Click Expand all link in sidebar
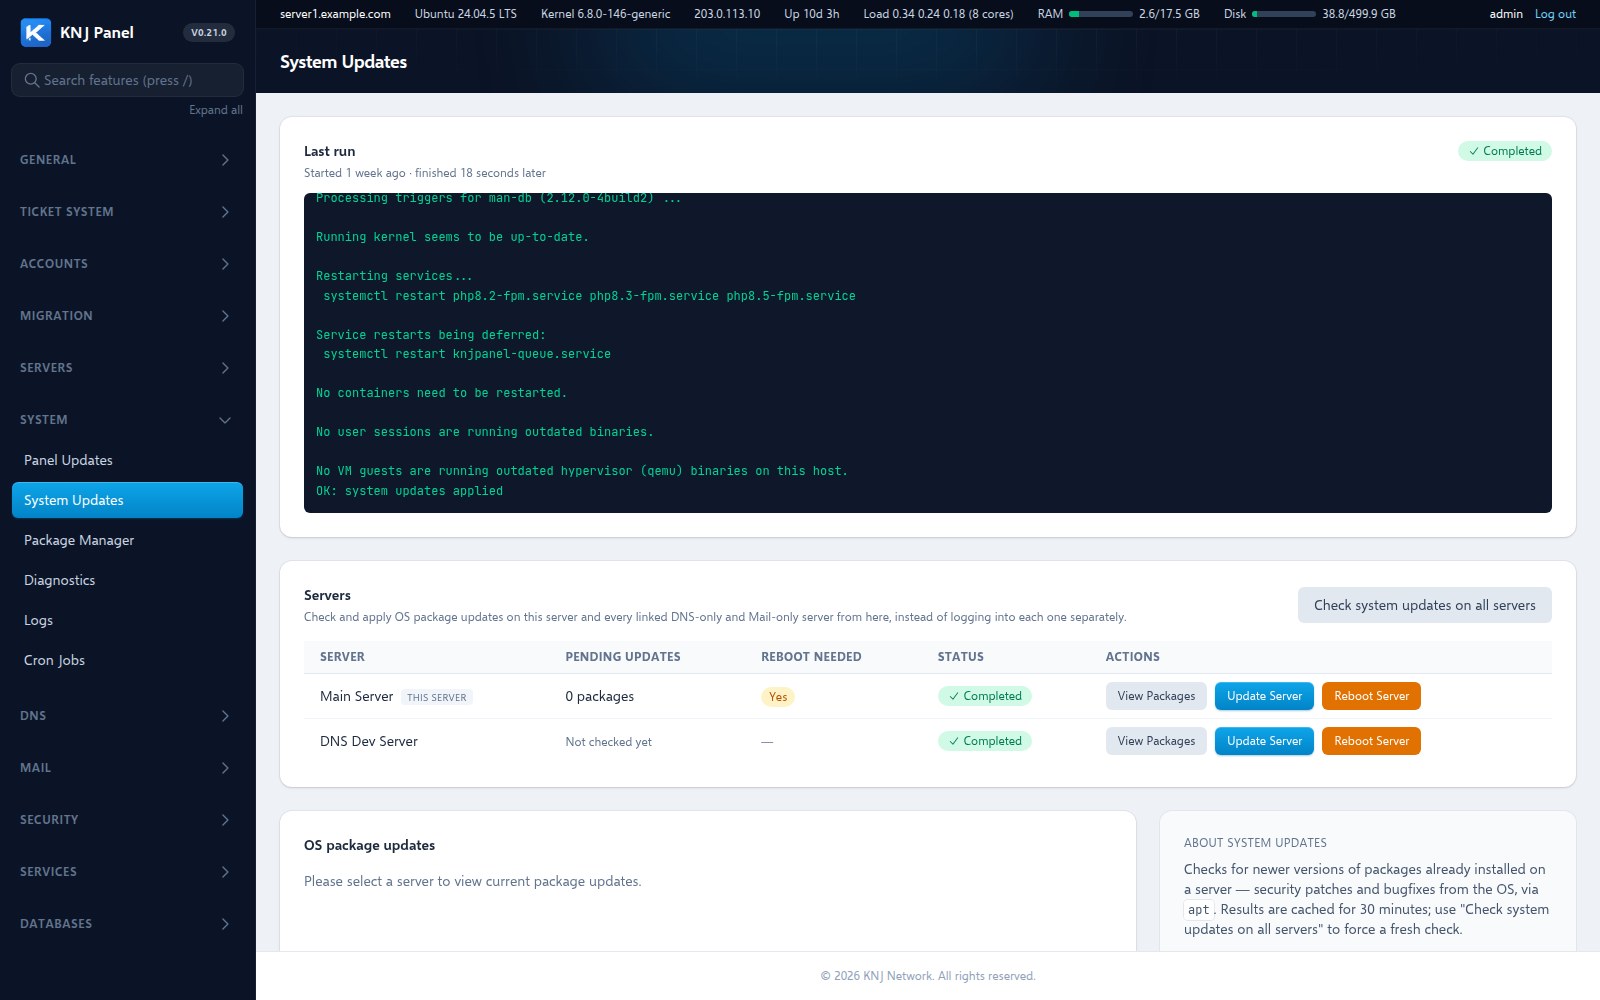 [216, 110]
